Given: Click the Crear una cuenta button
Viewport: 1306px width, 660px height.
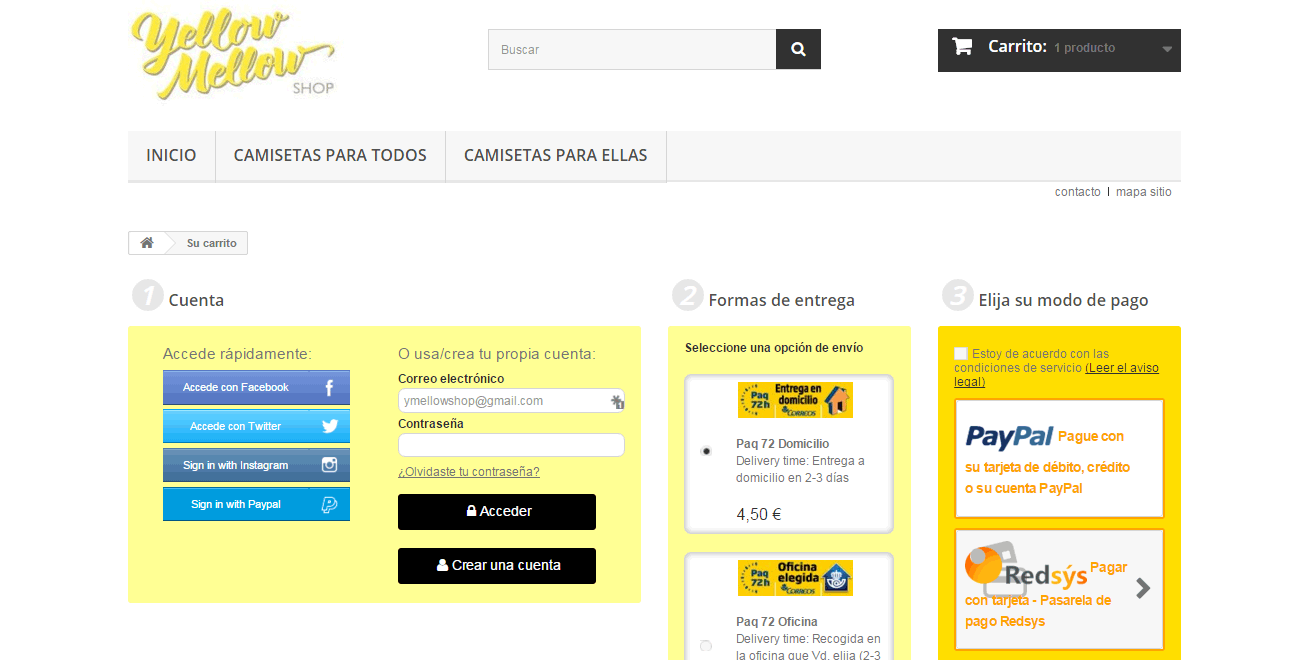Looking at the screenshot, I should pyautogui.click(x=497, y=566).
